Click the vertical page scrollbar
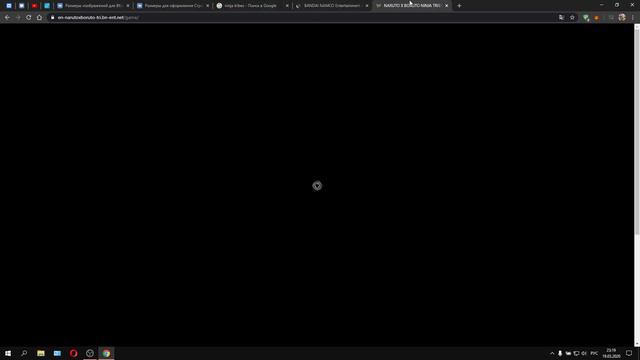This screenshot has width=640, height=360. [x=637, y=131]
